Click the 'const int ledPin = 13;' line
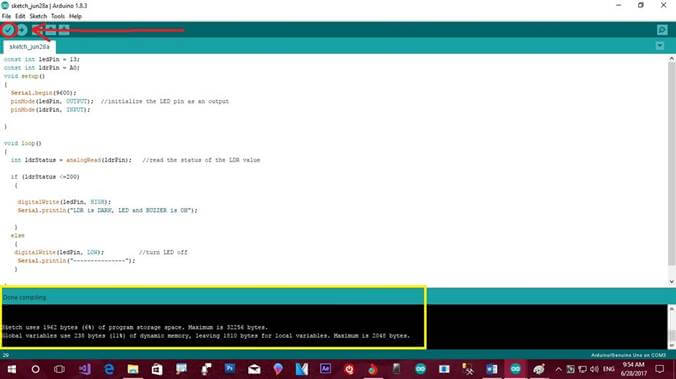676x379 pixels. tap(42, 59)
